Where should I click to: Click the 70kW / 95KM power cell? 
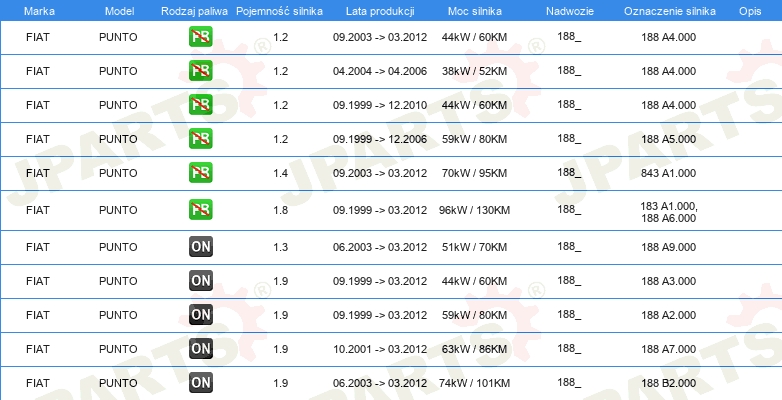tap(474, 173)
